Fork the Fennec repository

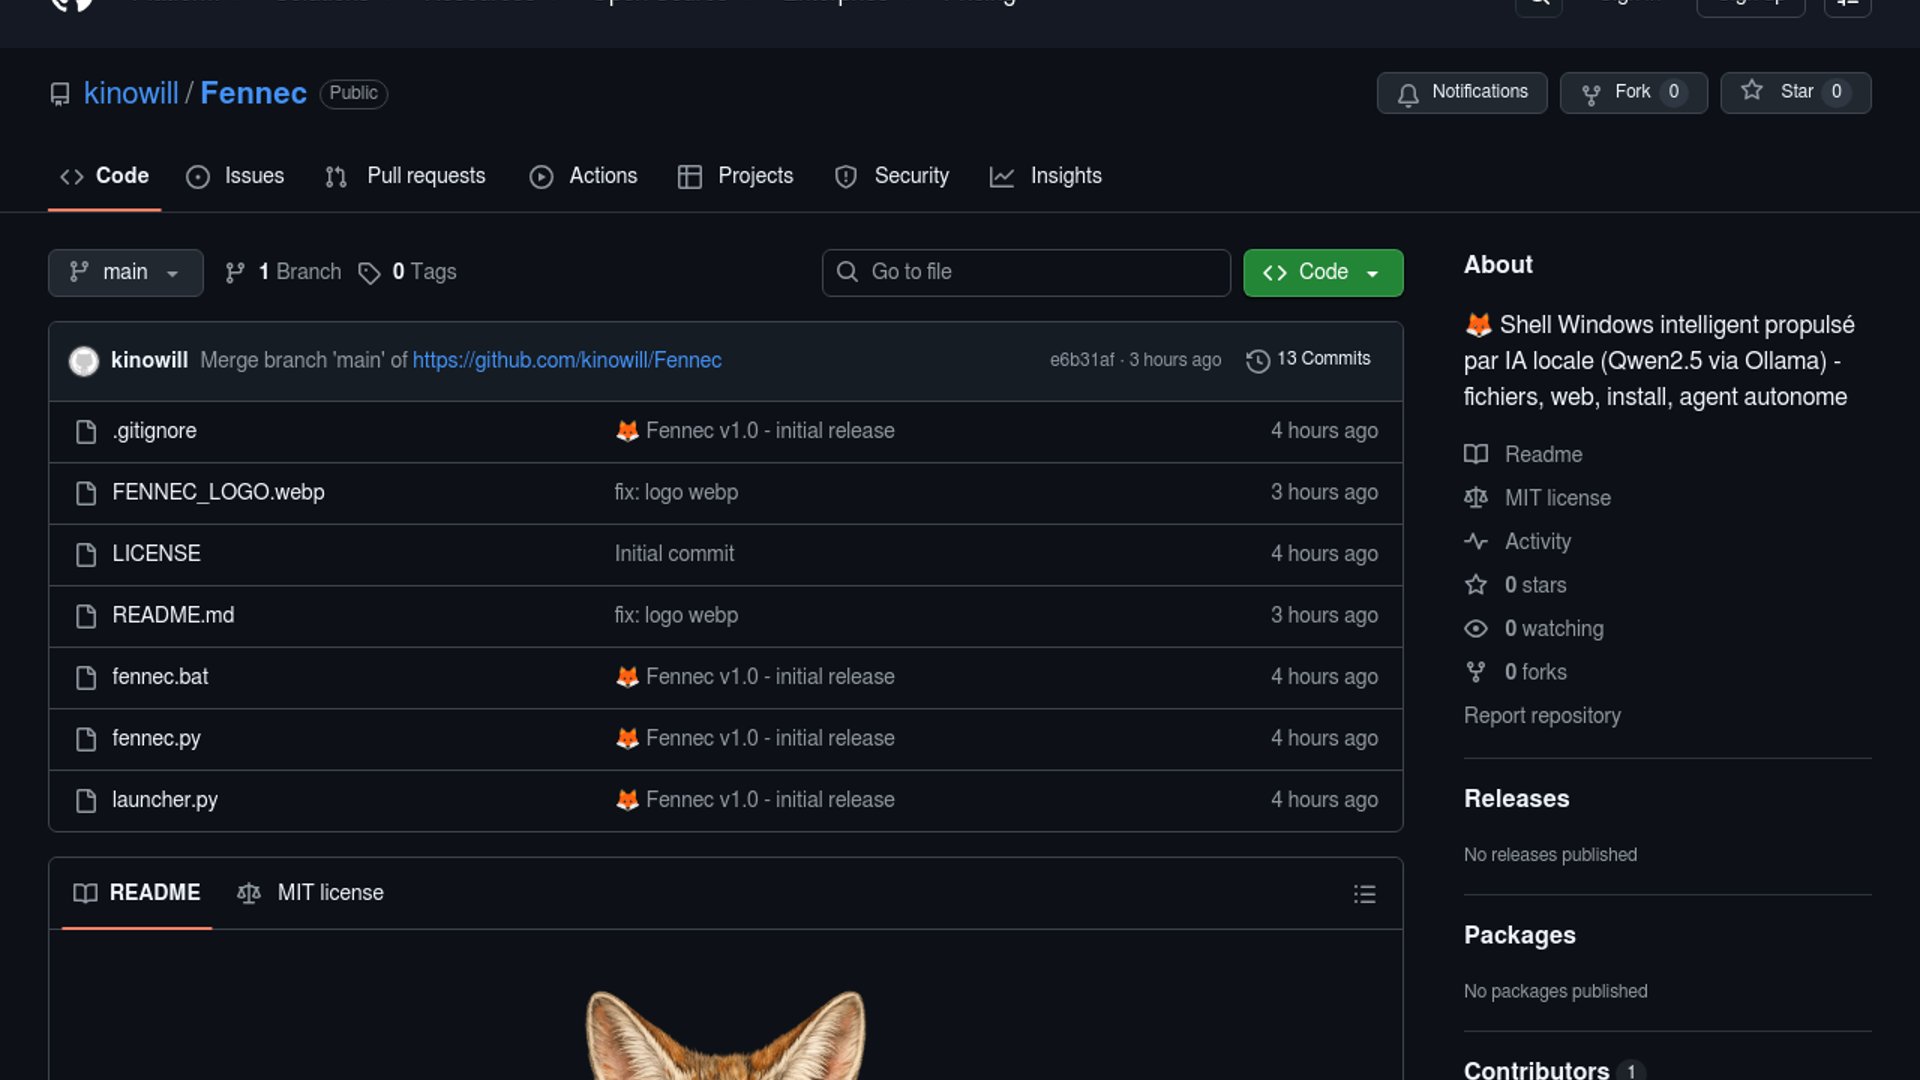[x=1632, y=92]
